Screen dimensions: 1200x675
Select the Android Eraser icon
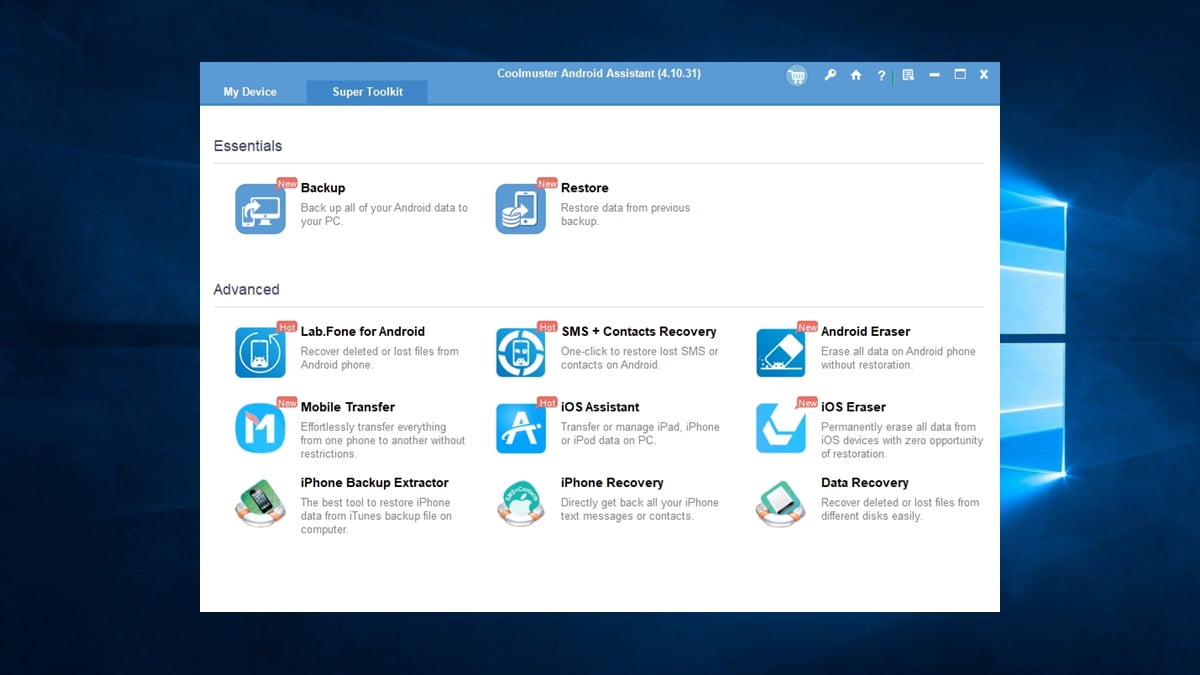tap(780, 353)
